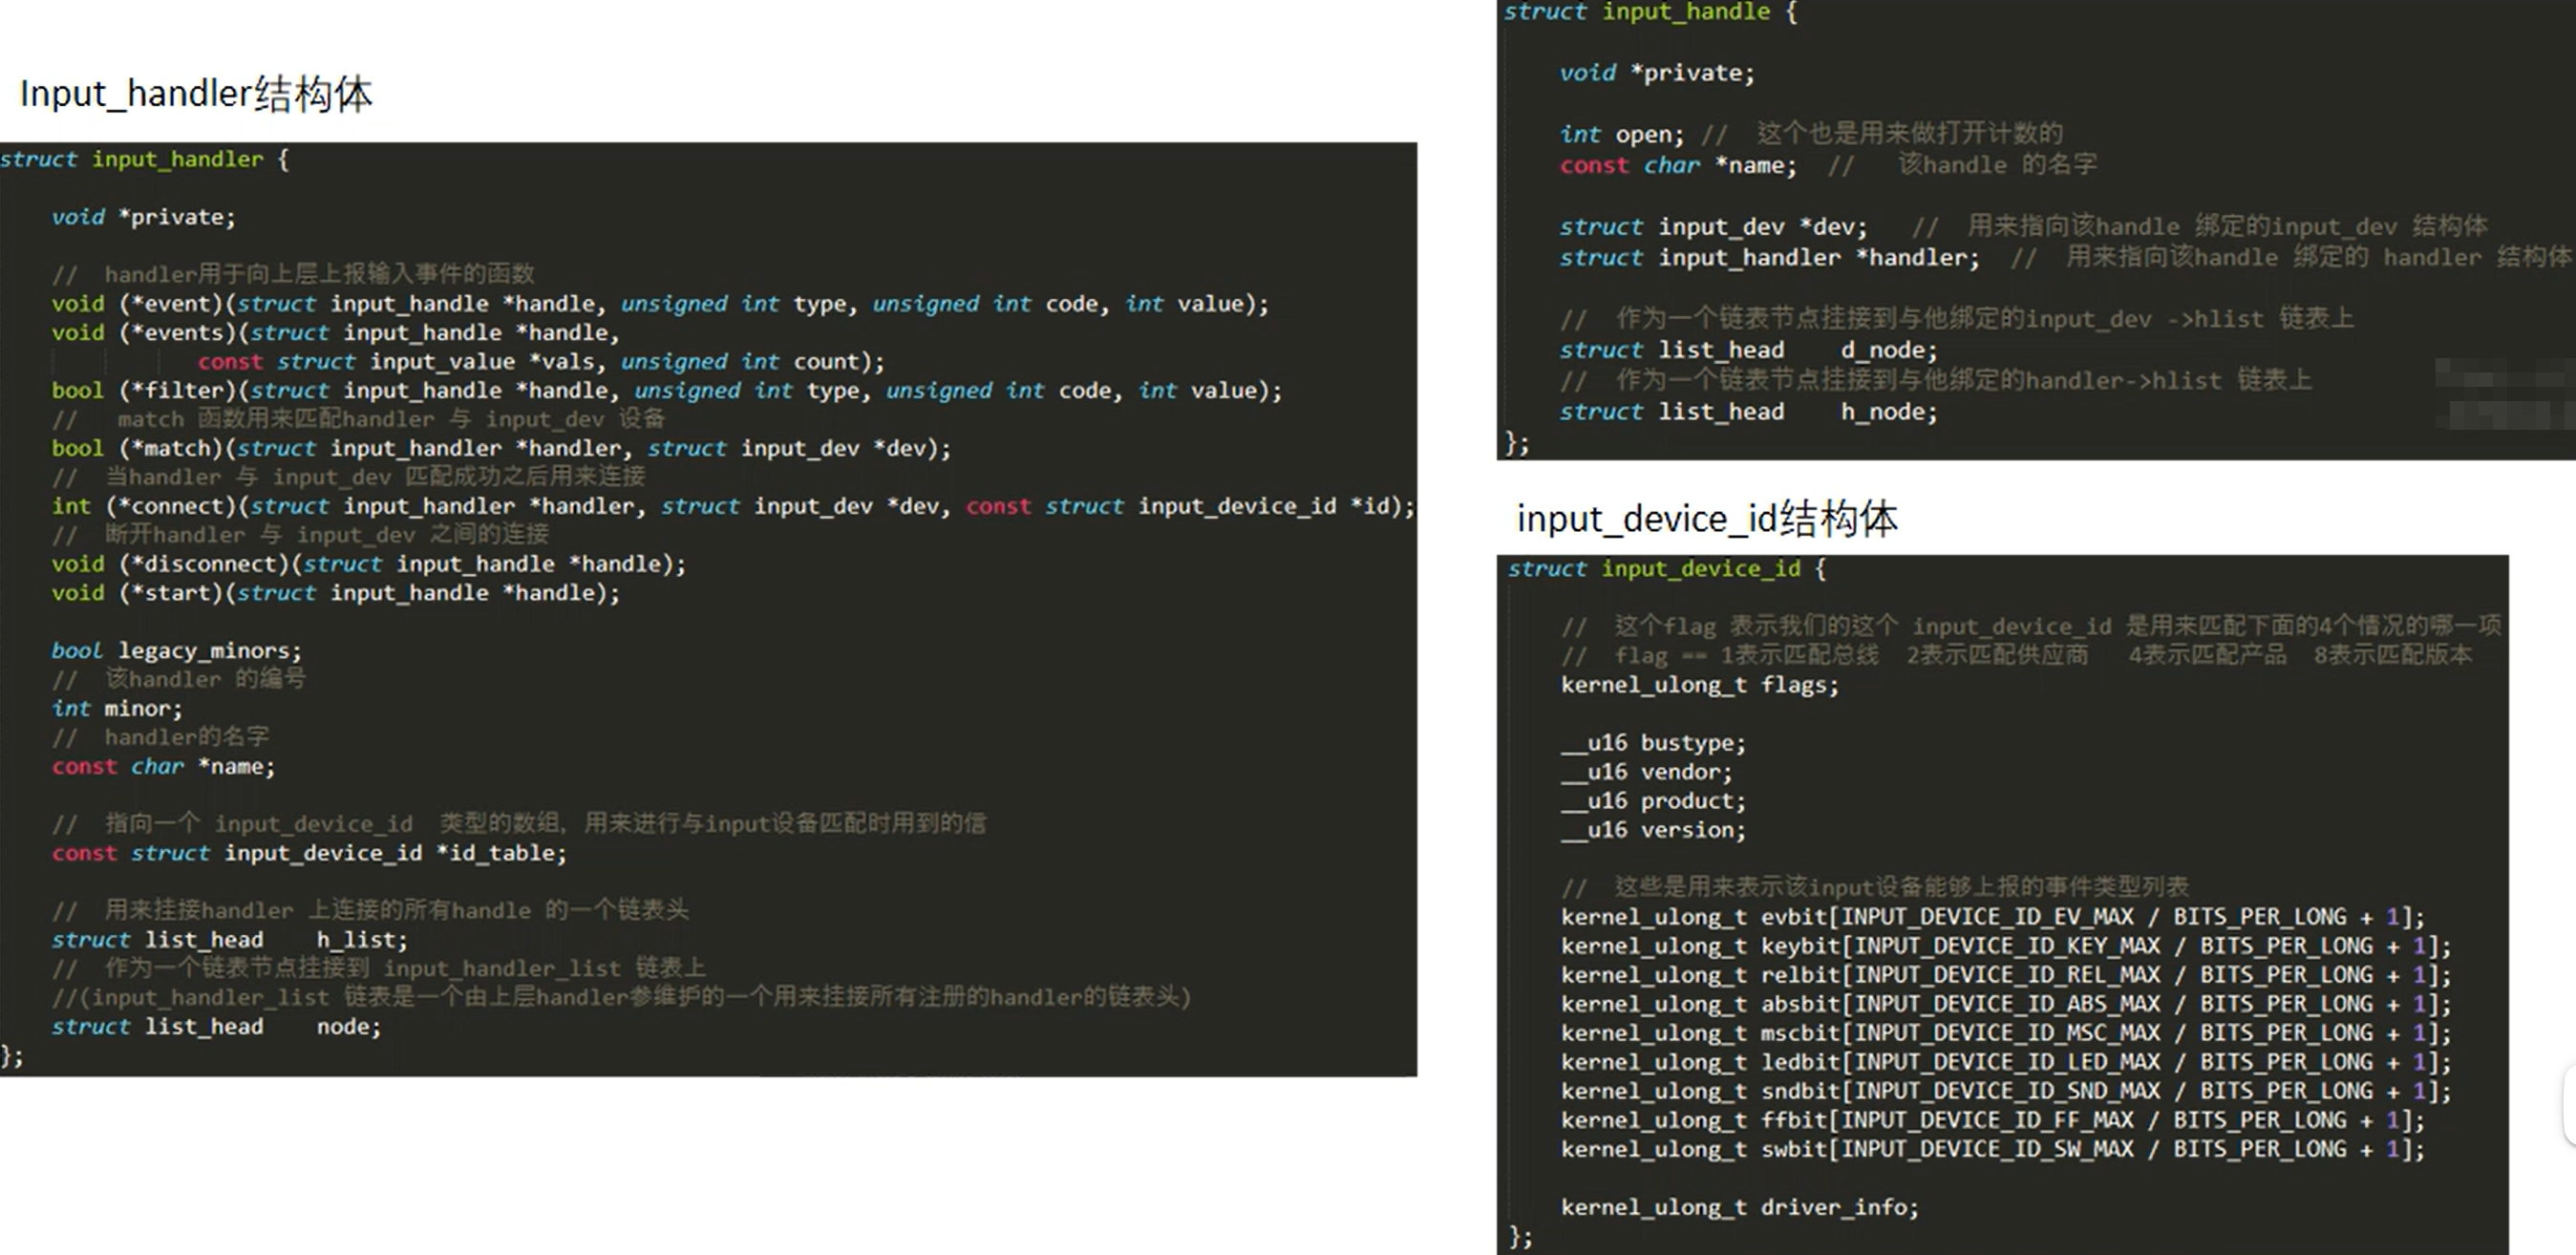
Task: Click the '__u16 bustype;' line
Action: [x=1653, y=743]
